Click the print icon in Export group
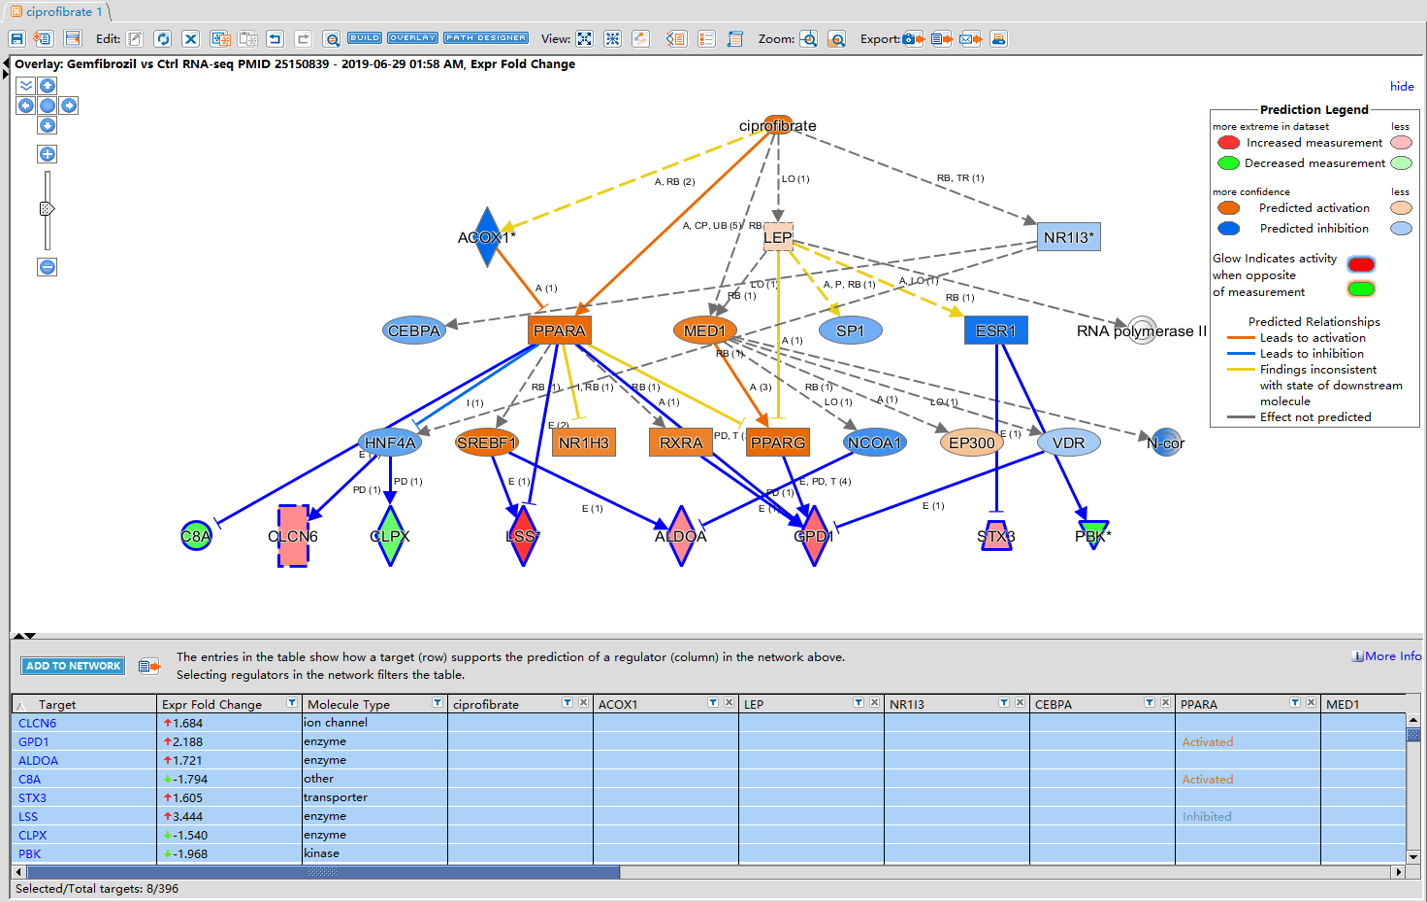This screenshot has height=902, width=1427. [x=998, y=39]
